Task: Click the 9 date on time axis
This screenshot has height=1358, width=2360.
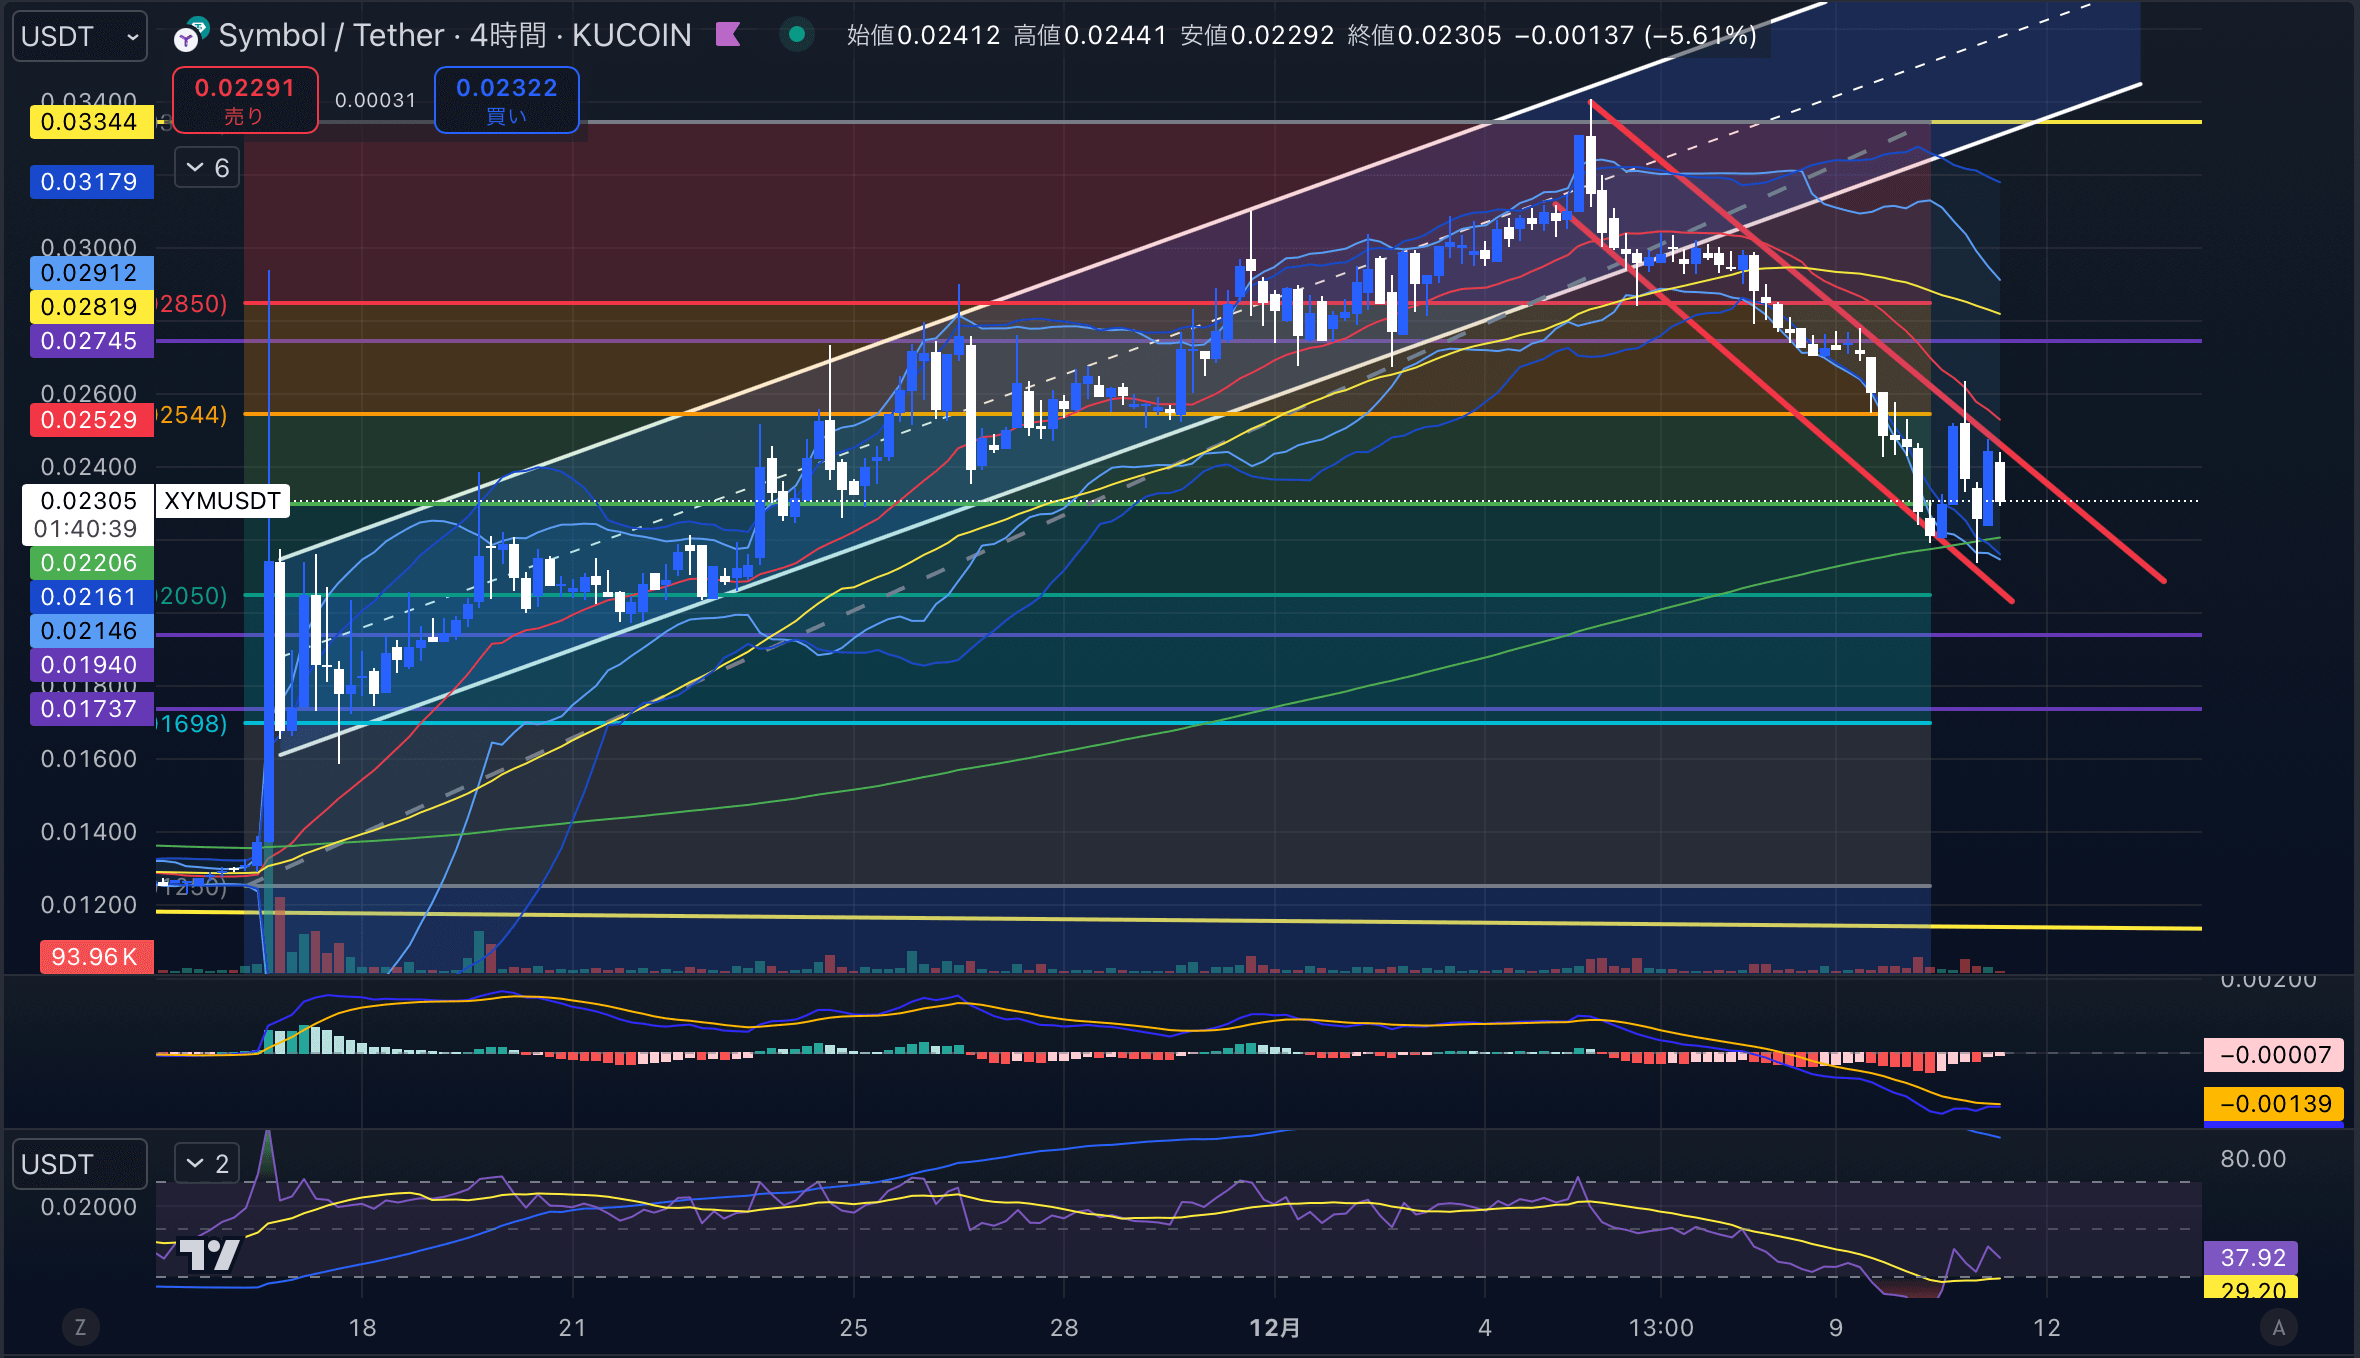Action: pos(1836,1328)
